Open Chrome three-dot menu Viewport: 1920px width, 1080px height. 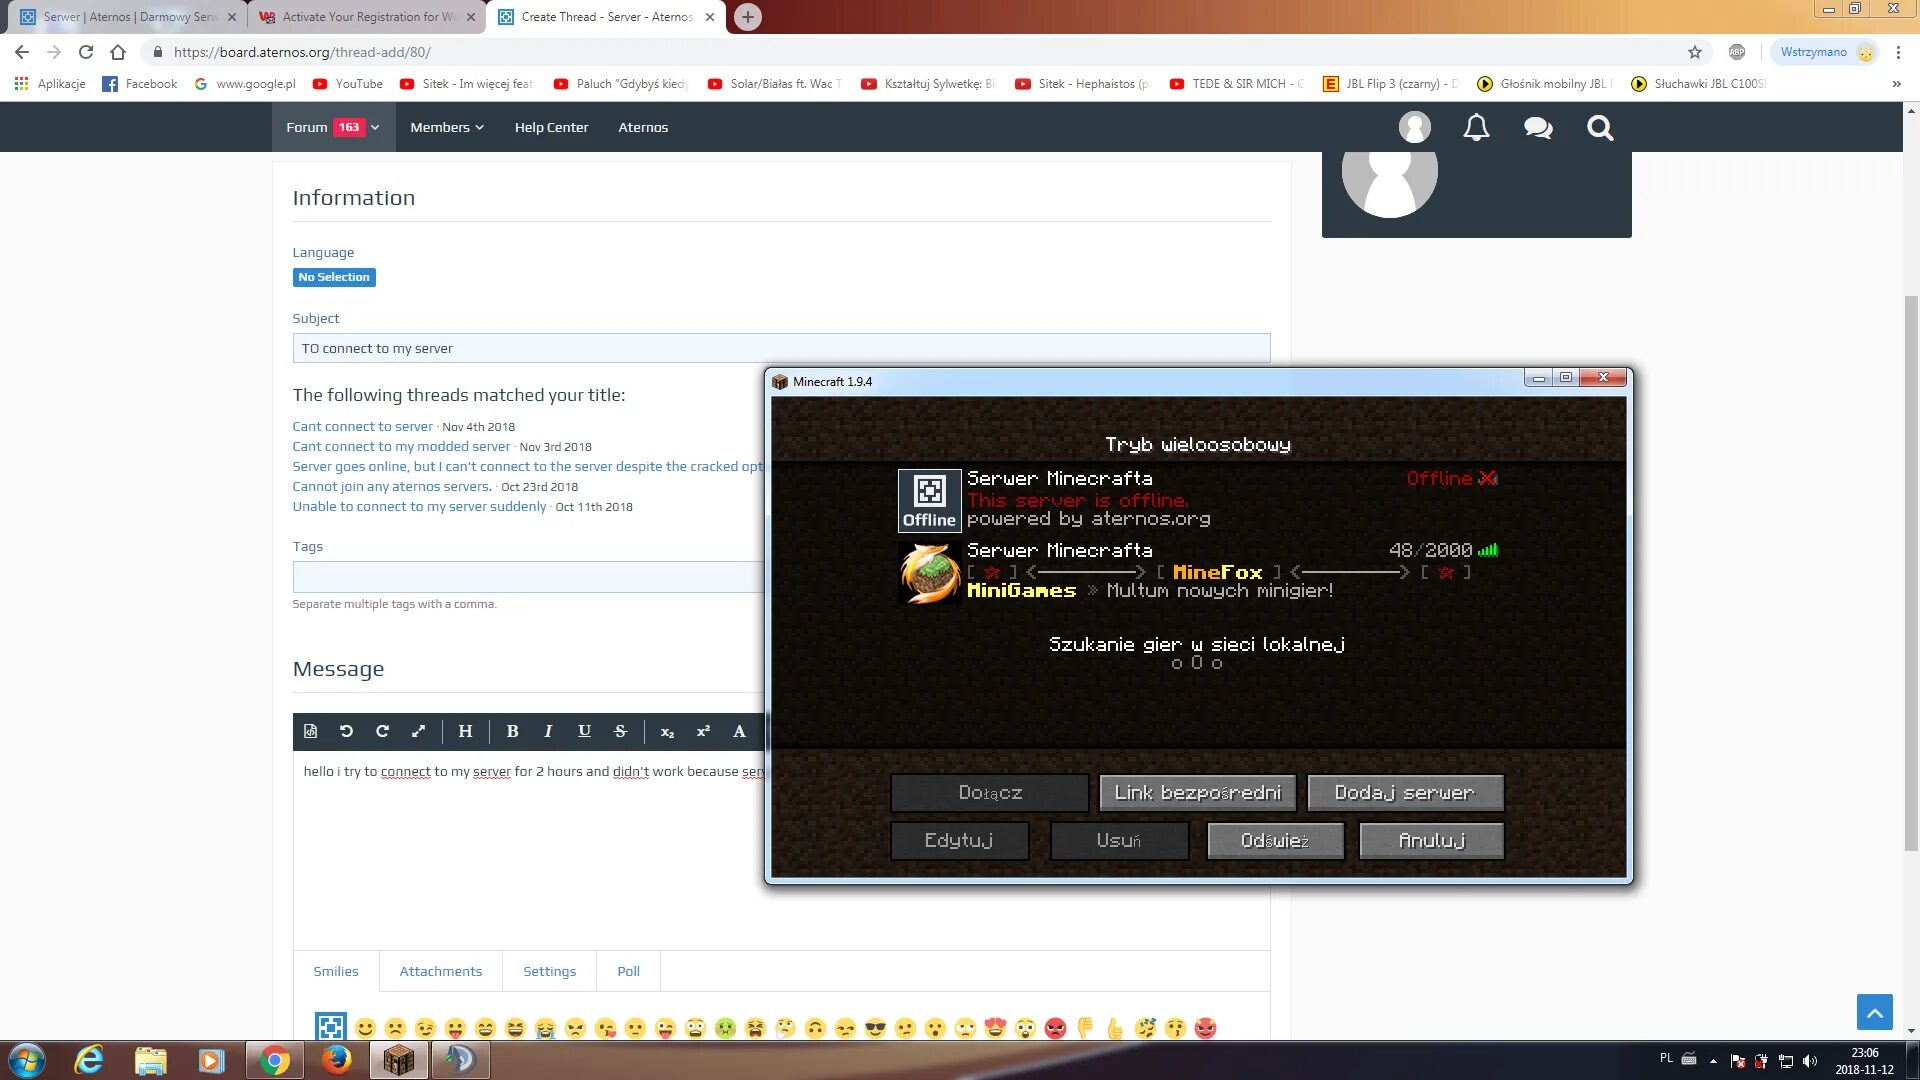[1898, 52]
